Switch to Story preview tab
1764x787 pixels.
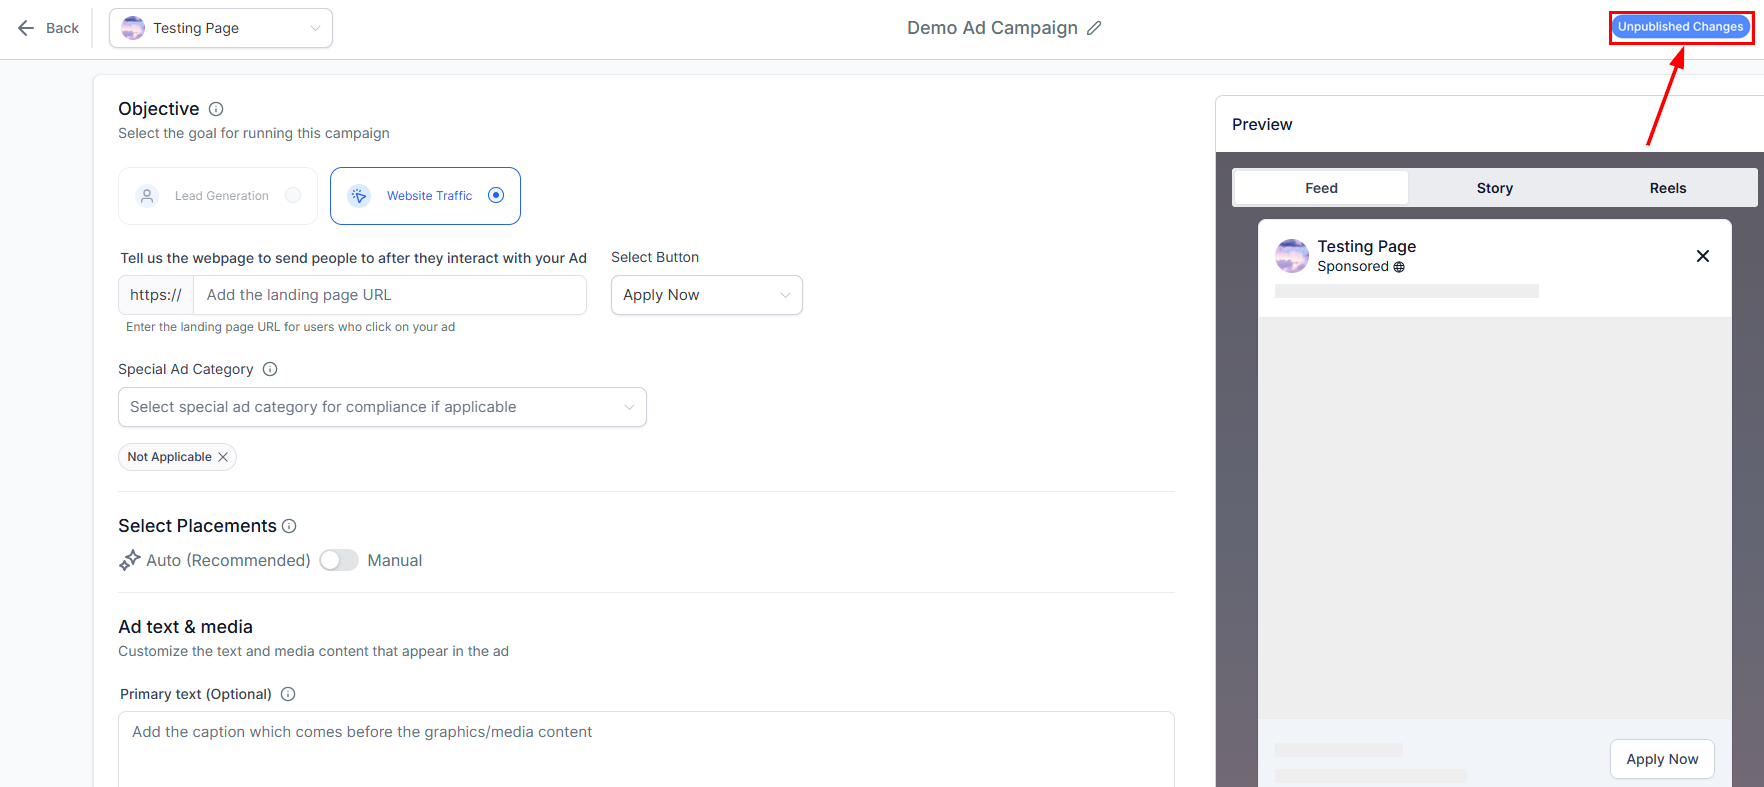pyautogui.click(x=1495, y=188)
